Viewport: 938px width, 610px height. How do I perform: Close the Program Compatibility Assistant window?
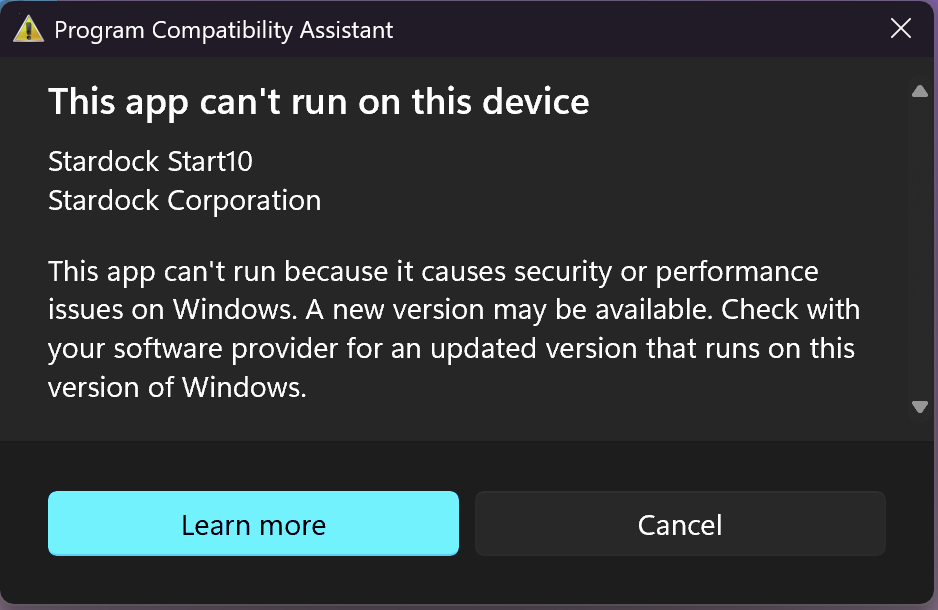click(x=900, y=28)
